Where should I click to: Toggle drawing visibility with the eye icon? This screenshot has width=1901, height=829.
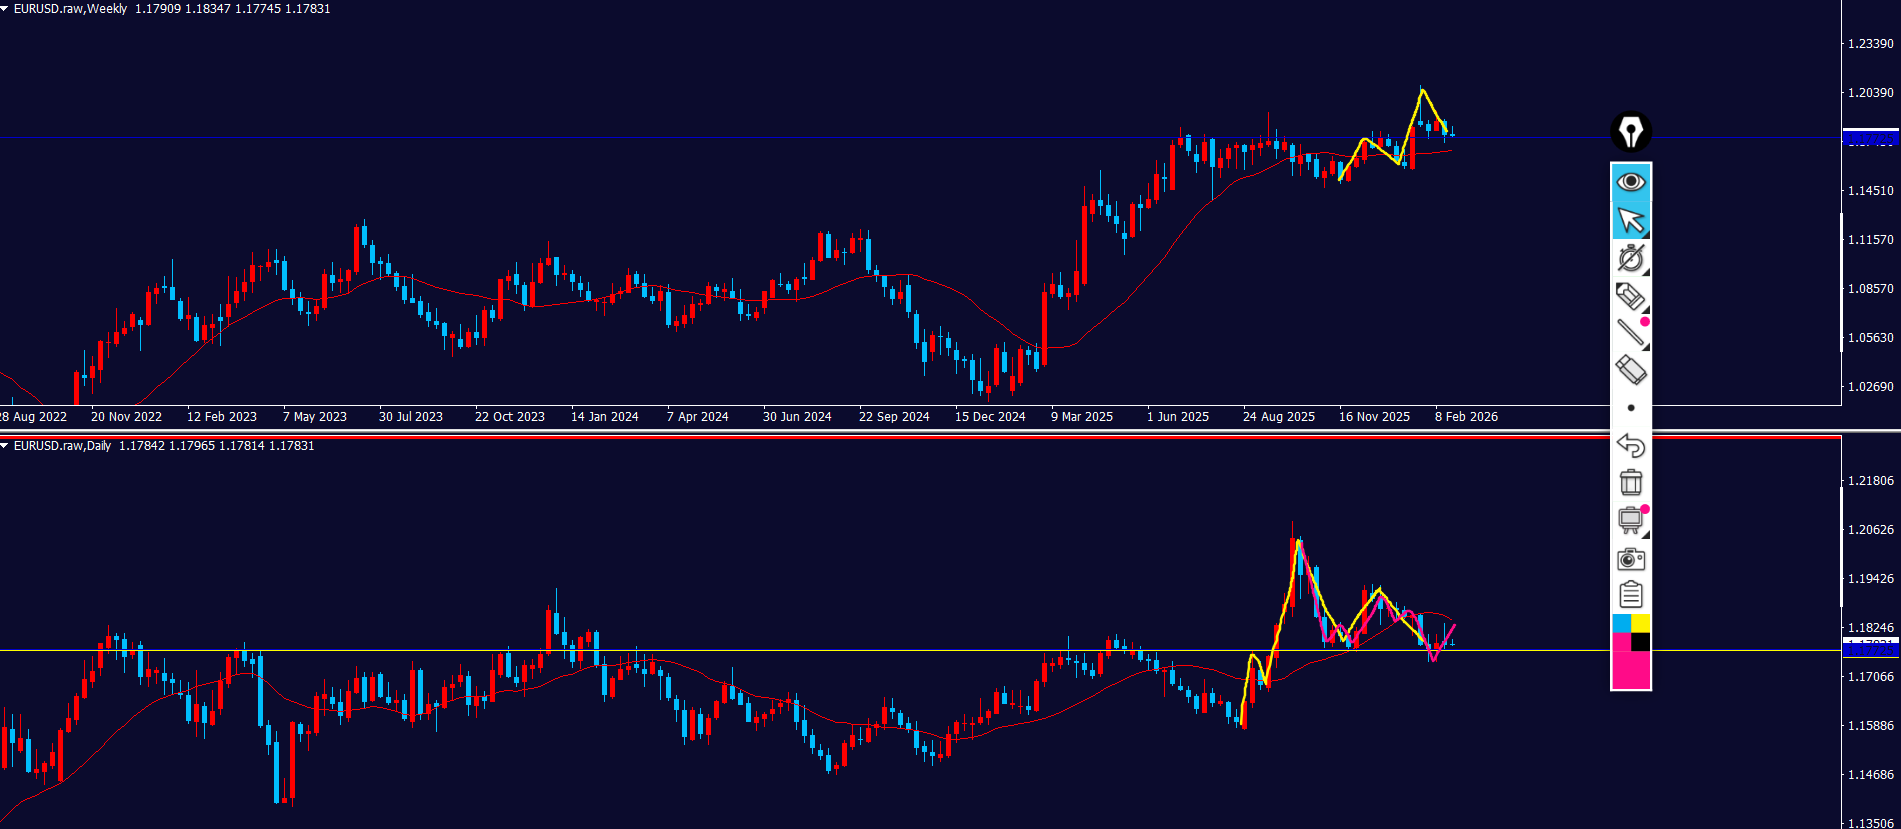click(1630, 182)
